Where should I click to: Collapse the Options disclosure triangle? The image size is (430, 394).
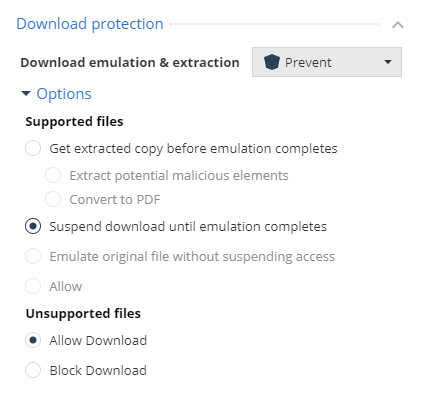26,94
